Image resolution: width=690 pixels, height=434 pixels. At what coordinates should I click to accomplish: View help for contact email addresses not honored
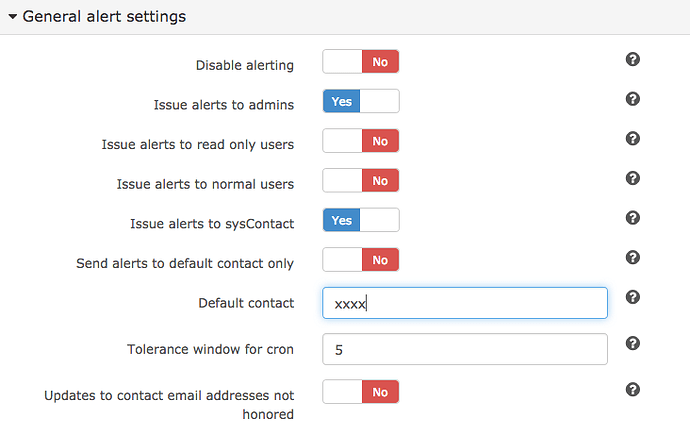632,390
